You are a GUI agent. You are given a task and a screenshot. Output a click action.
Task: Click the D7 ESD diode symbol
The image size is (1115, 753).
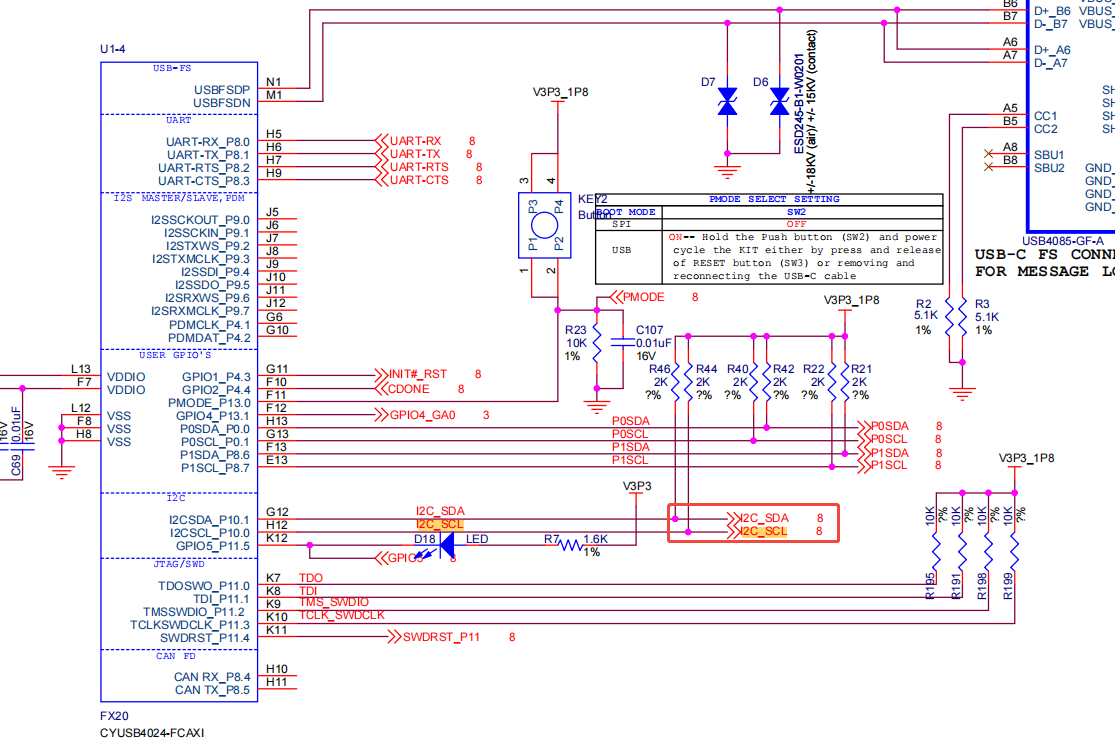pyautogui.click(x=727, y=101)
